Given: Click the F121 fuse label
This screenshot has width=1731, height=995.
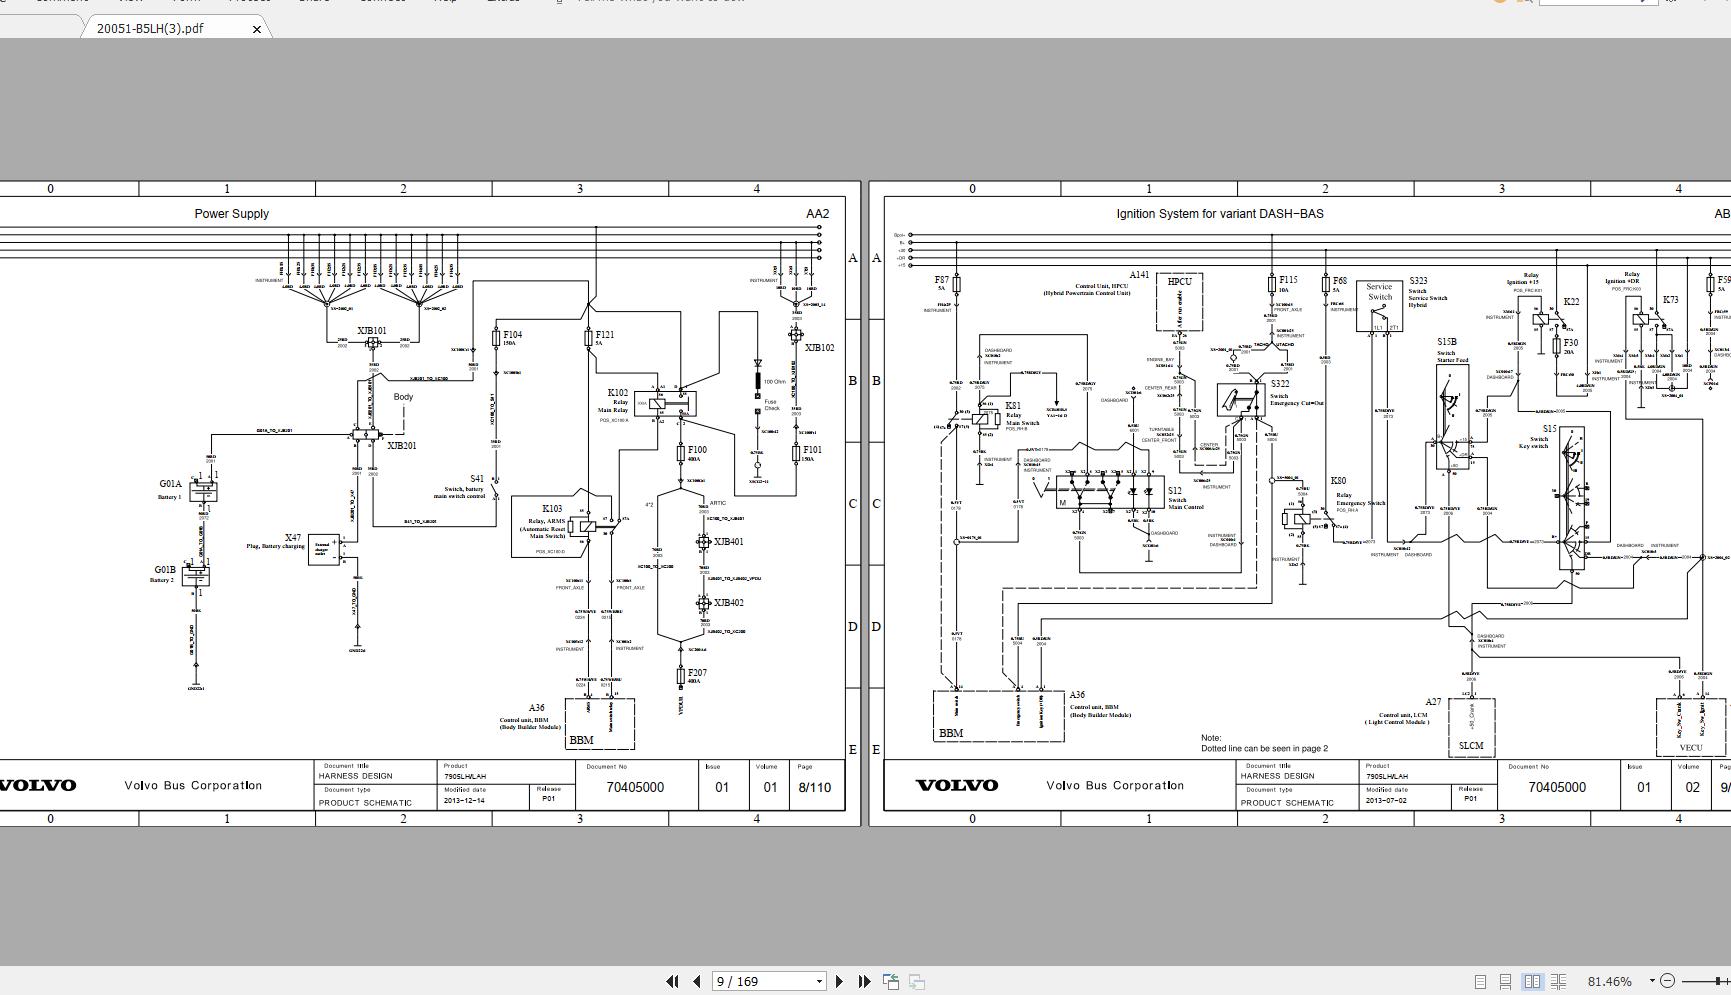Looking at the screenshot, I should point(605,335).
